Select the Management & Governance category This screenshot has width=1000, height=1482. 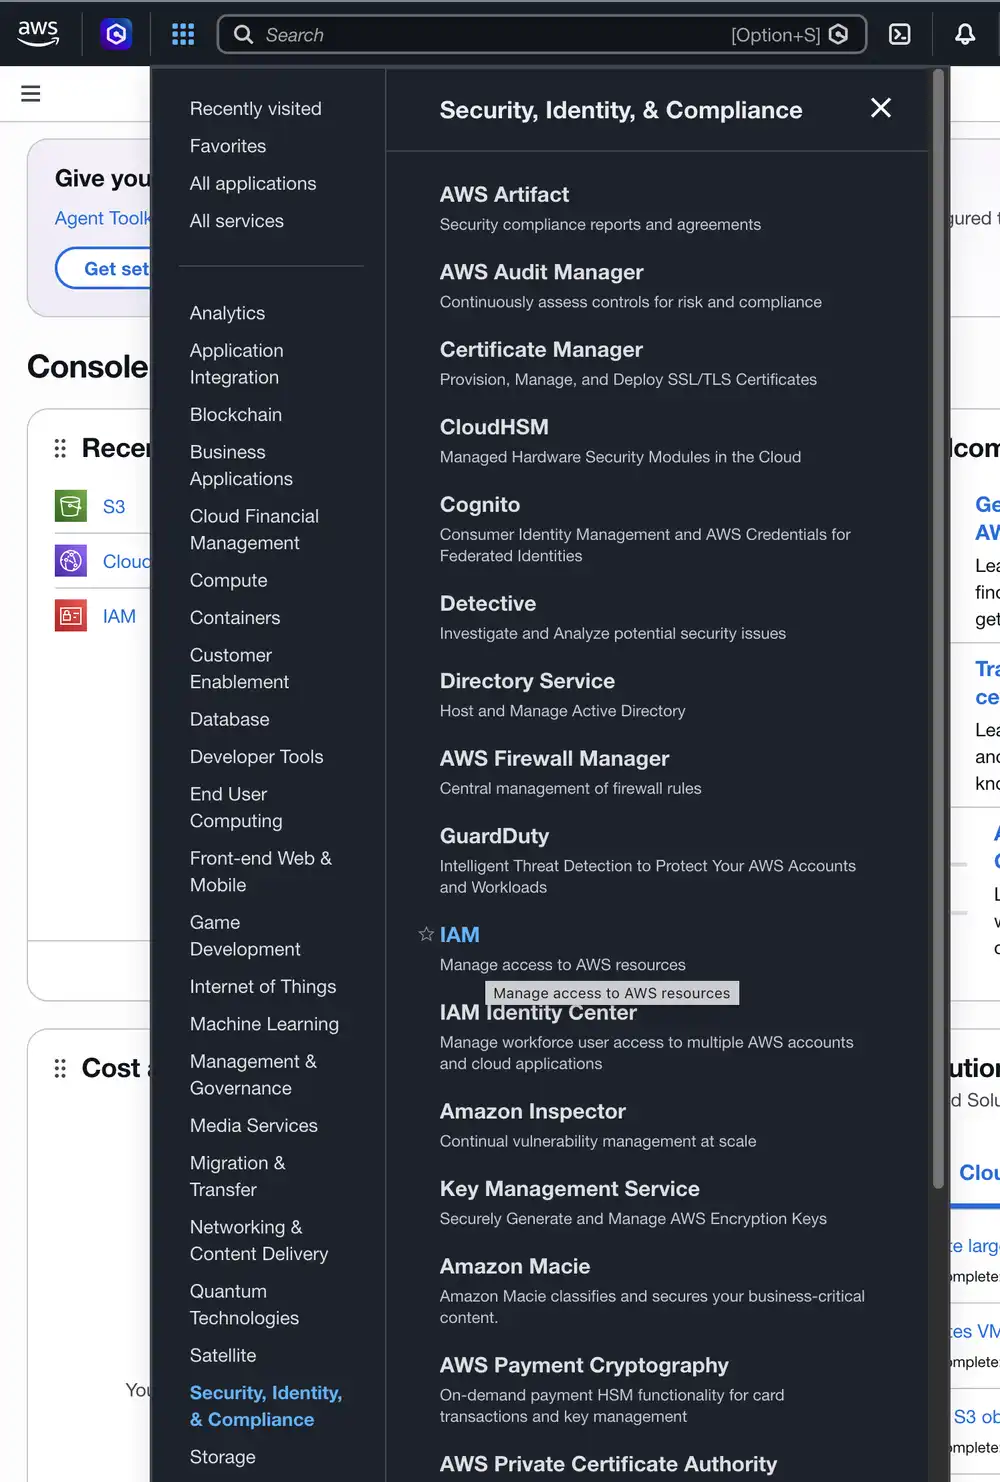pos(253,1075)
